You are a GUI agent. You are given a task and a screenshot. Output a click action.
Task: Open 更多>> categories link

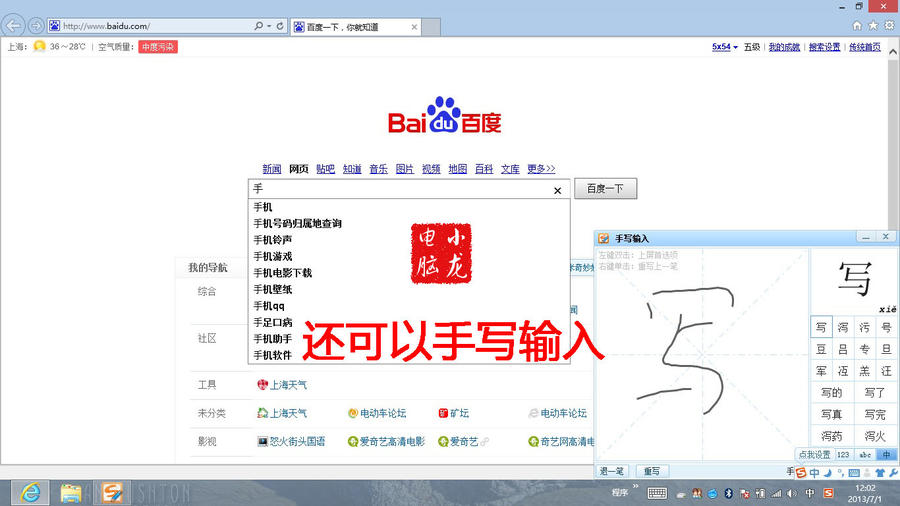click(541, 169)
